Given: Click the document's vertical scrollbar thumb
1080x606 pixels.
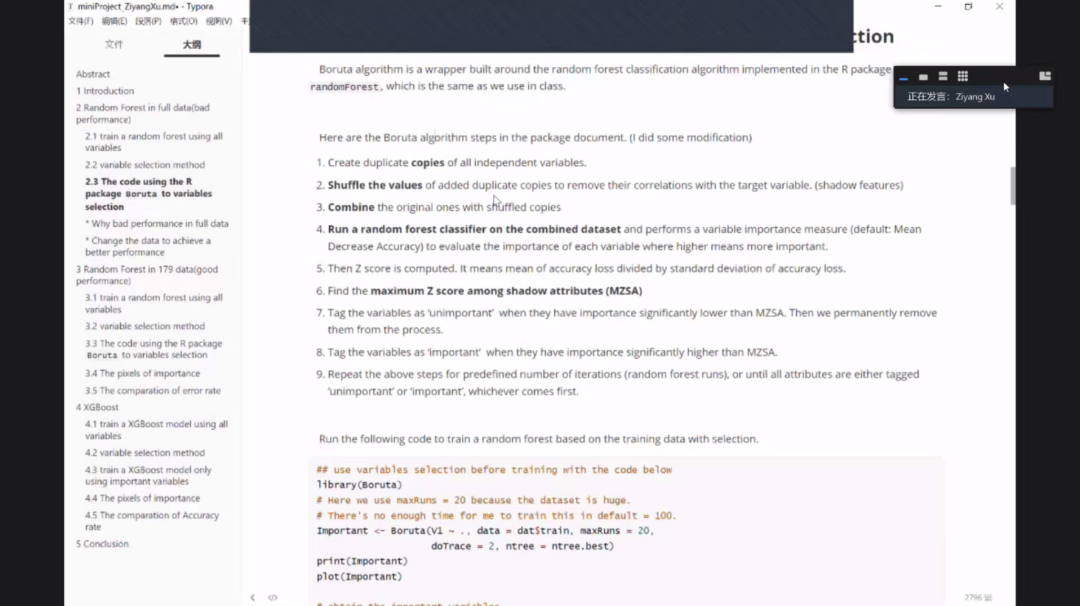Looking at the screenshot, I should [1012, 186].
